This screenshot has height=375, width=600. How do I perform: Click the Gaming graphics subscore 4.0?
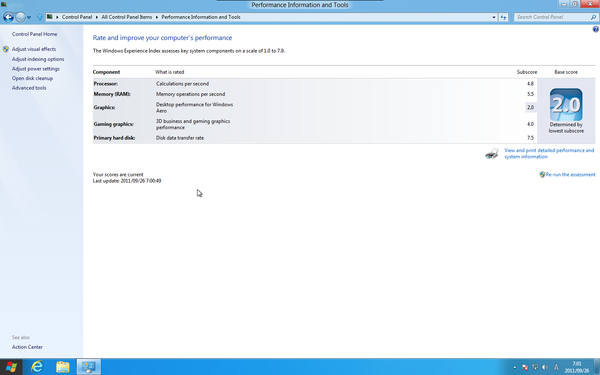[x=530, y=124]
